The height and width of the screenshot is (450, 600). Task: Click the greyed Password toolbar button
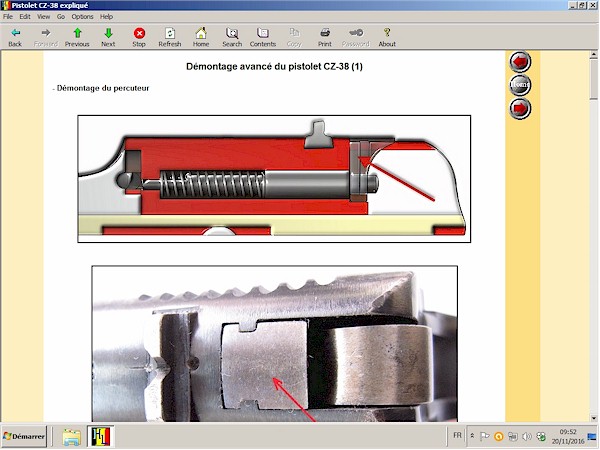[355, 38]
